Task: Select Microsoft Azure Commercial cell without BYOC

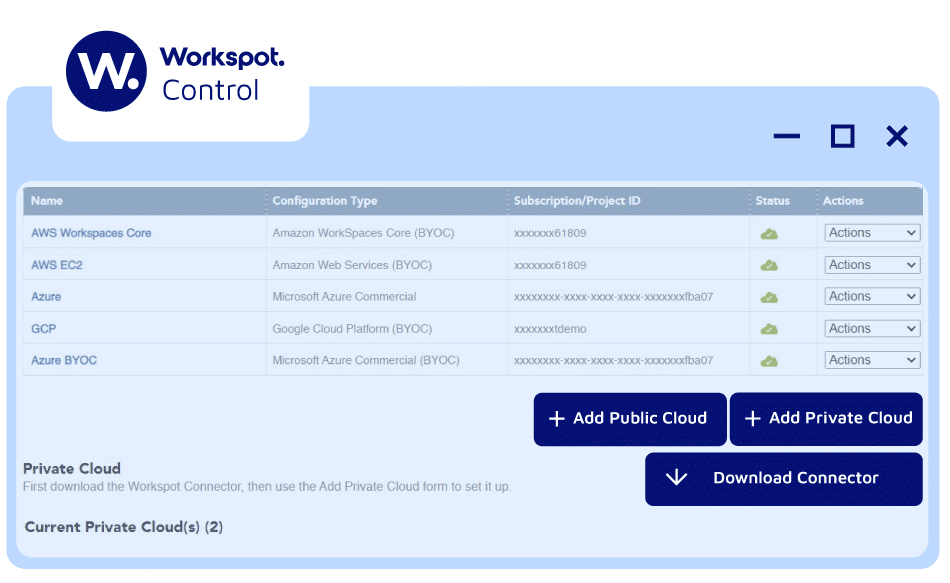Action: (x=344, y=296)
